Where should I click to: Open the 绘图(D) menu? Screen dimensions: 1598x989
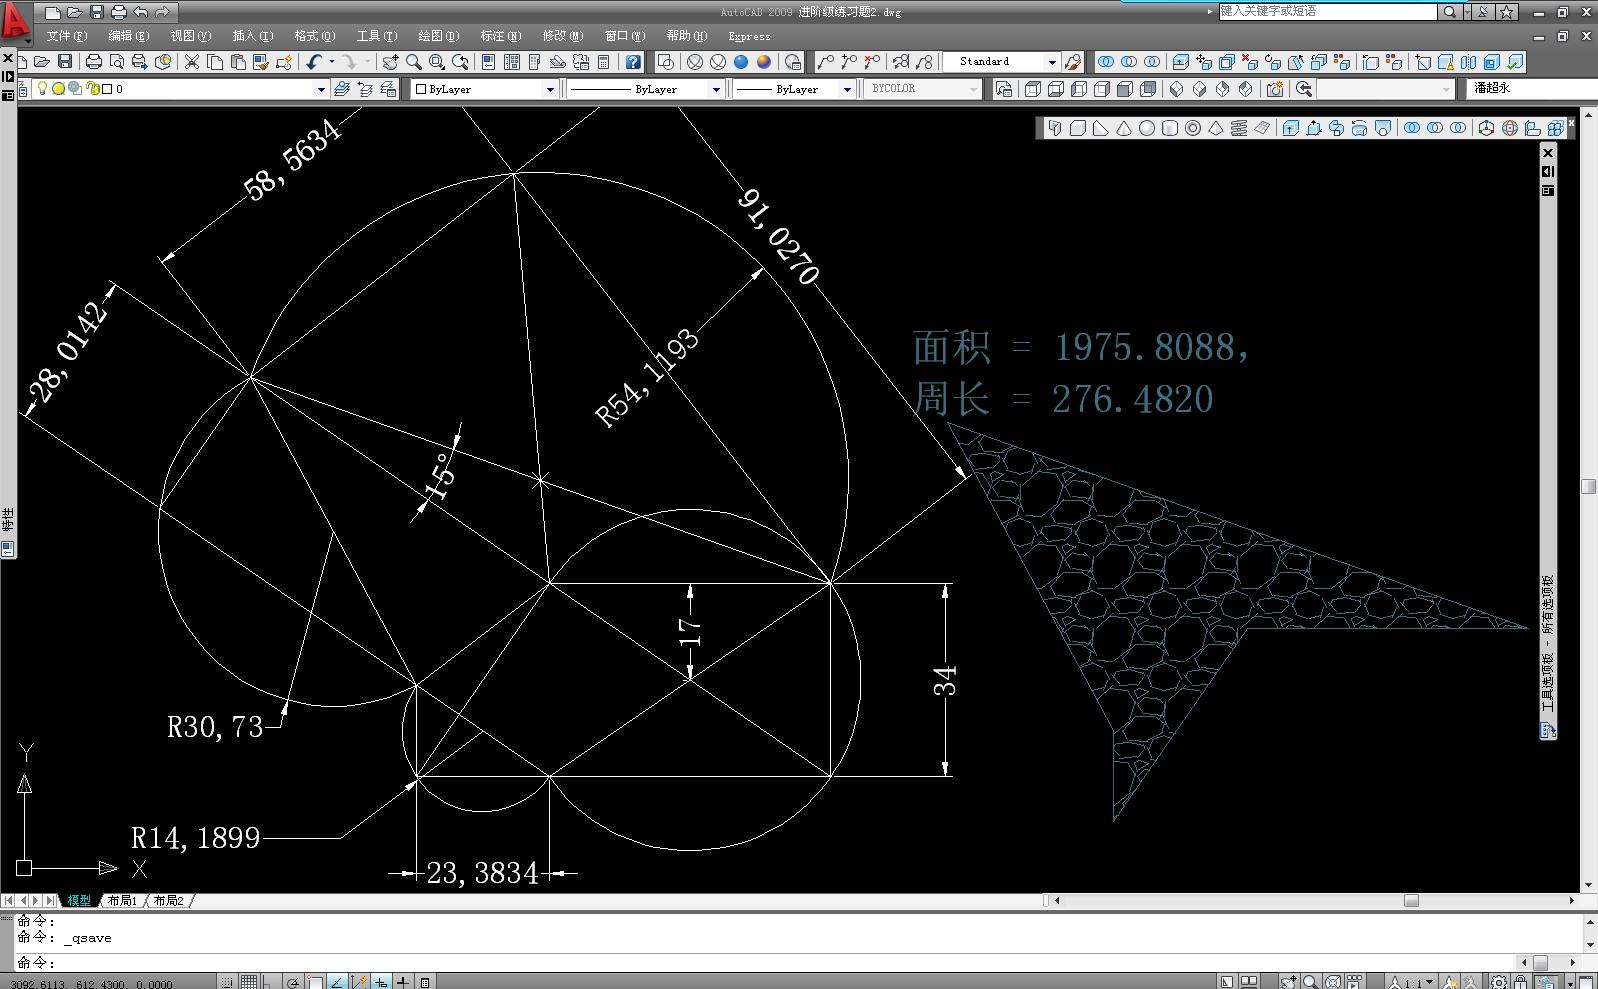[x=438, y=36]
